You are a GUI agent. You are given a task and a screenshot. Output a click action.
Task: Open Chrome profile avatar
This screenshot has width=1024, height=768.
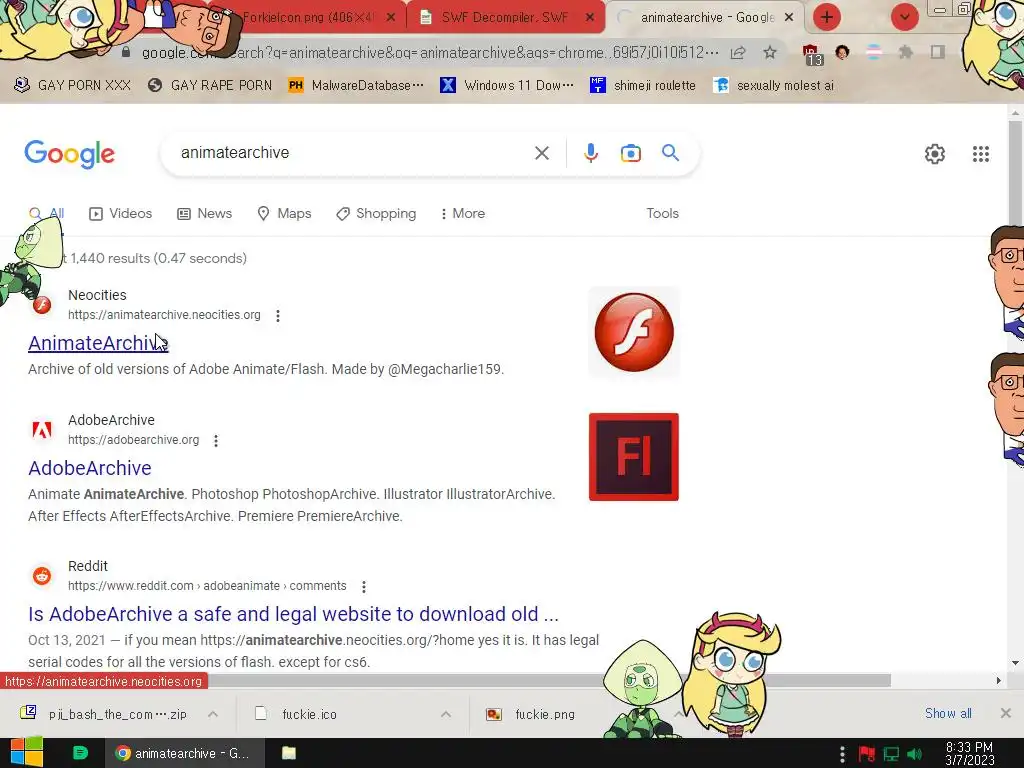coord(842,52)
